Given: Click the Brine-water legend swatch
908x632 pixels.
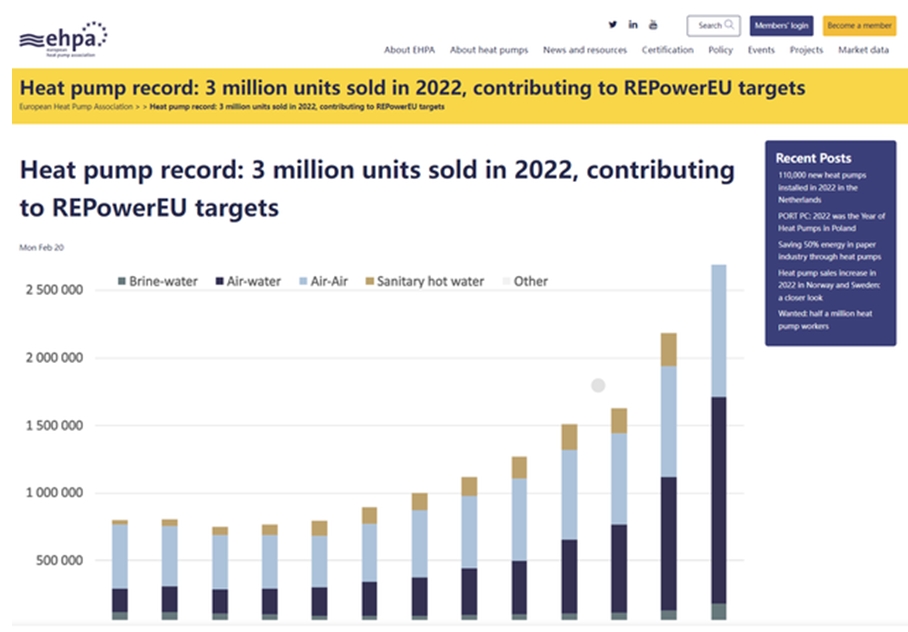Looking at the screenshot, I should [122, 281].
